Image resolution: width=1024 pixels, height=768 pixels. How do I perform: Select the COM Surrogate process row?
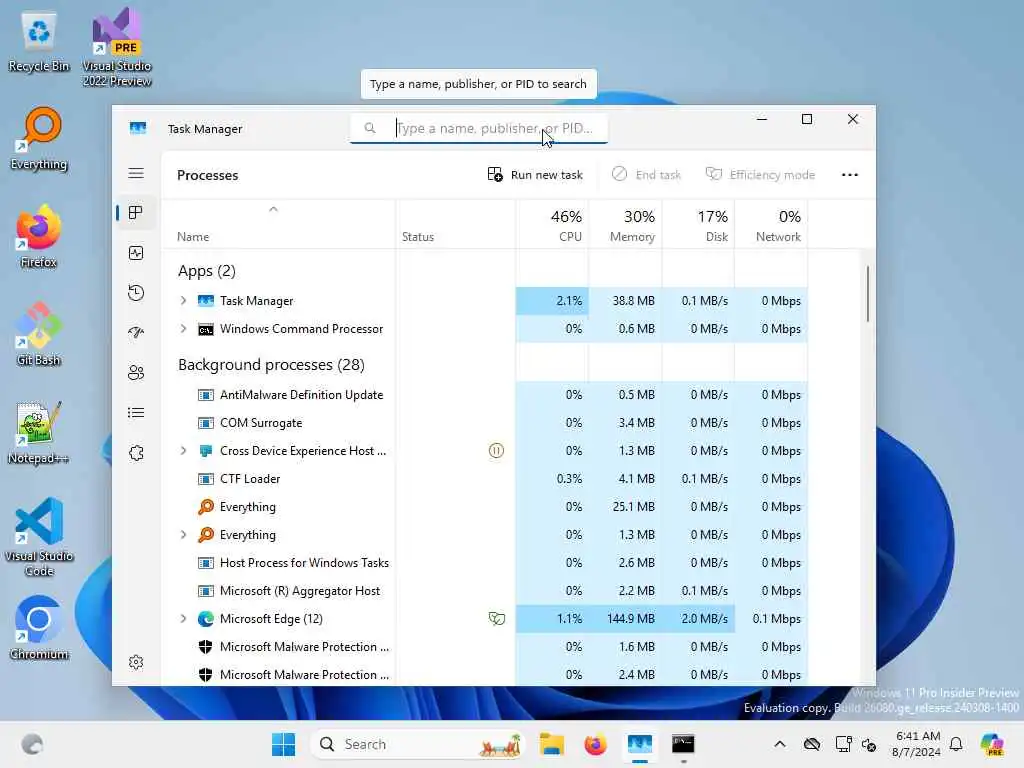pyautogui.click(x=485, y=423)
